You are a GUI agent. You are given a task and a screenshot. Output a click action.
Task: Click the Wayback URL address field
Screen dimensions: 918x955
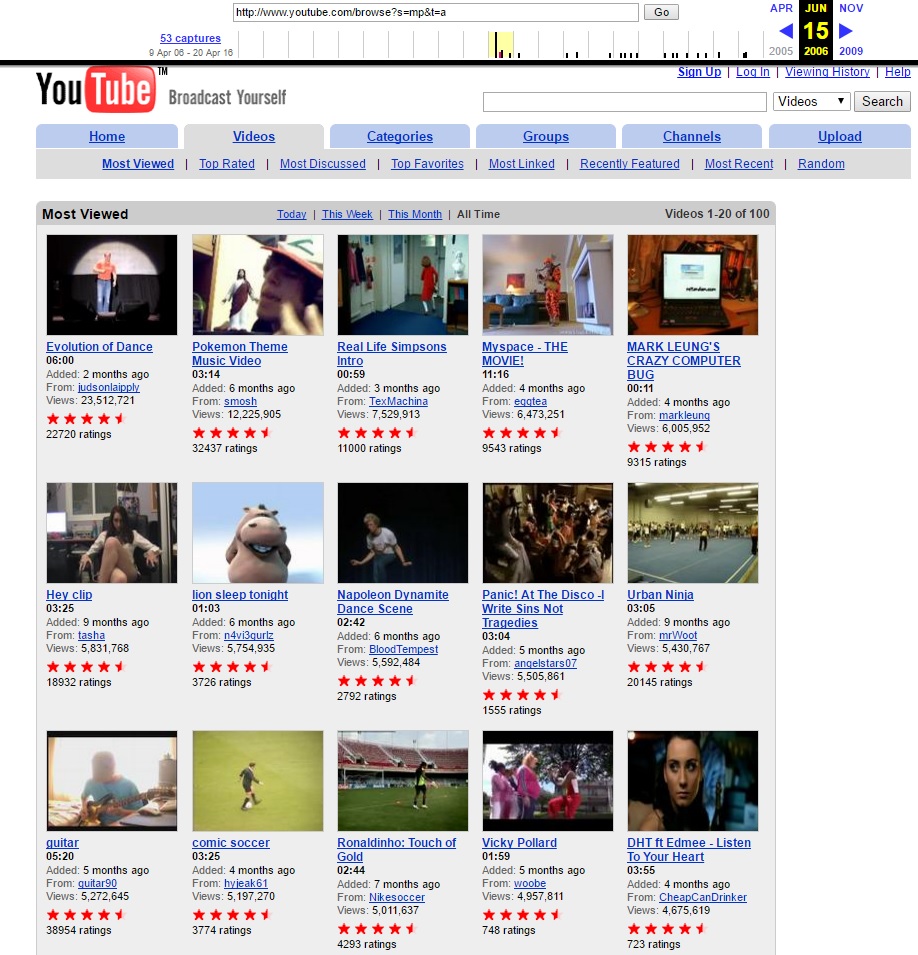point(436,12)
